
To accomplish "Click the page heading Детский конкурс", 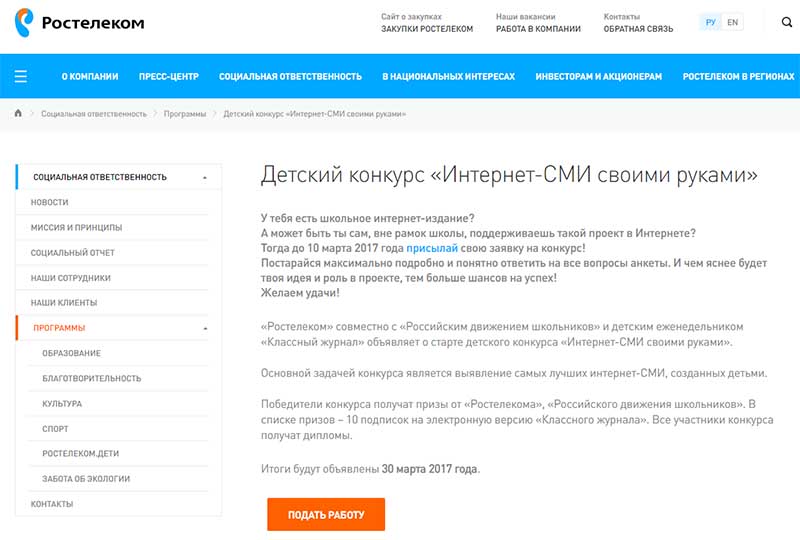I will (509, 175).
